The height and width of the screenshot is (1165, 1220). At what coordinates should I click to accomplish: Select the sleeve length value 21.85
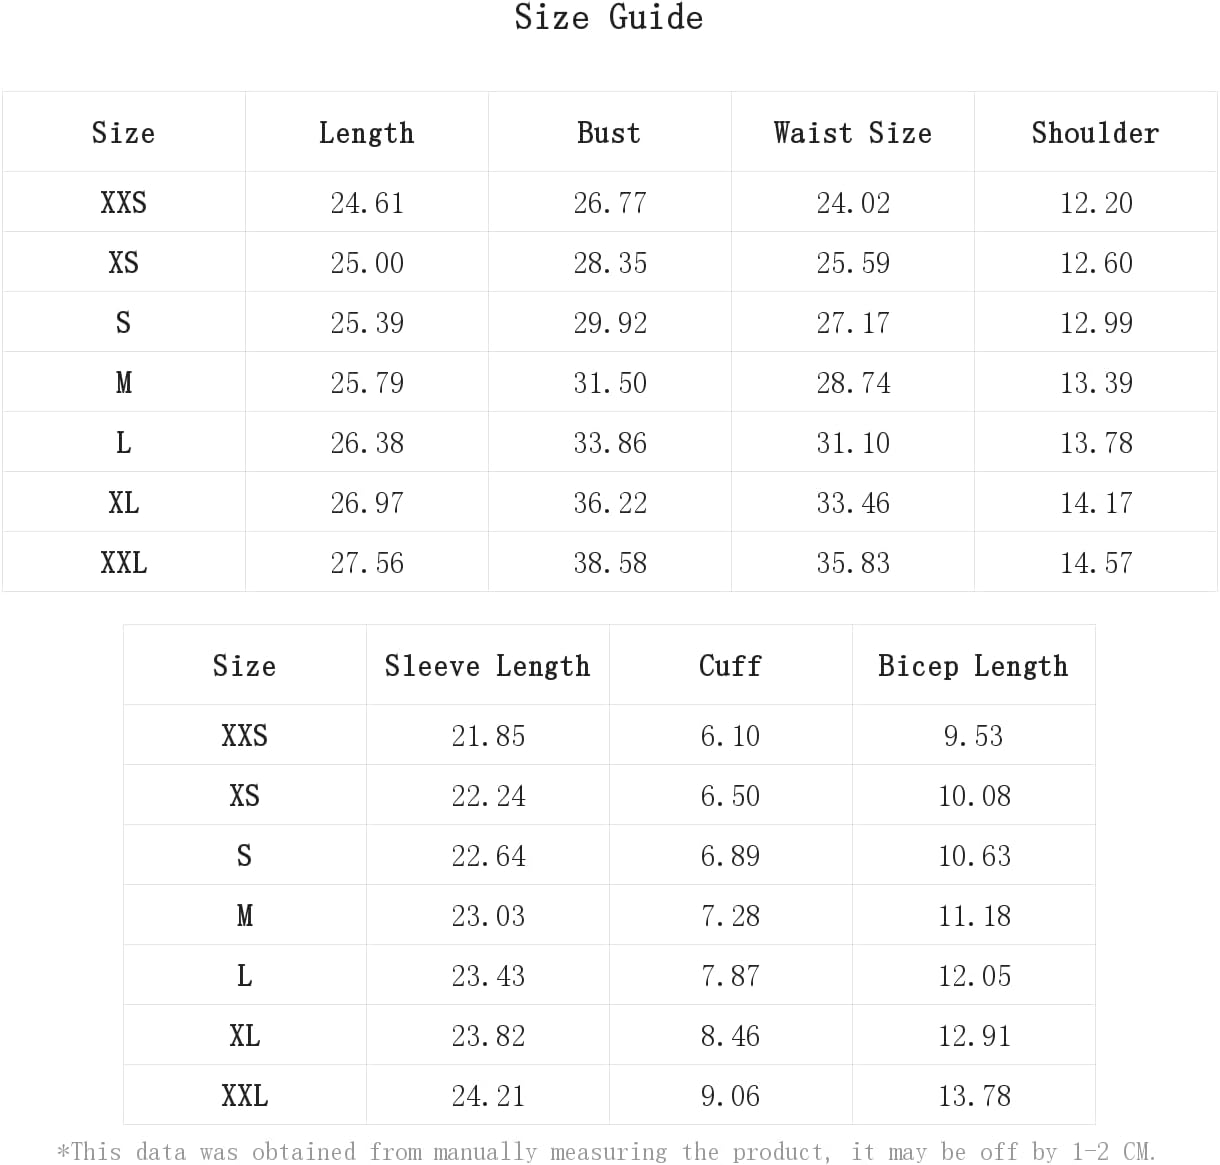click(x=488, y=736)
